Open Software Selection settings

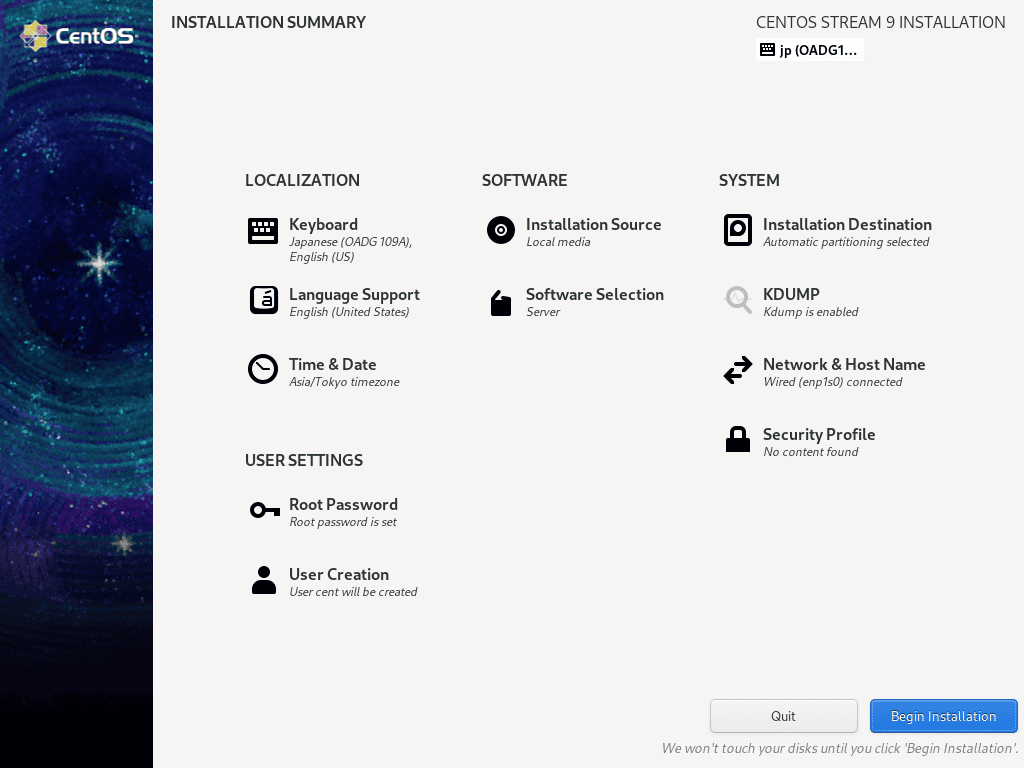575,302
